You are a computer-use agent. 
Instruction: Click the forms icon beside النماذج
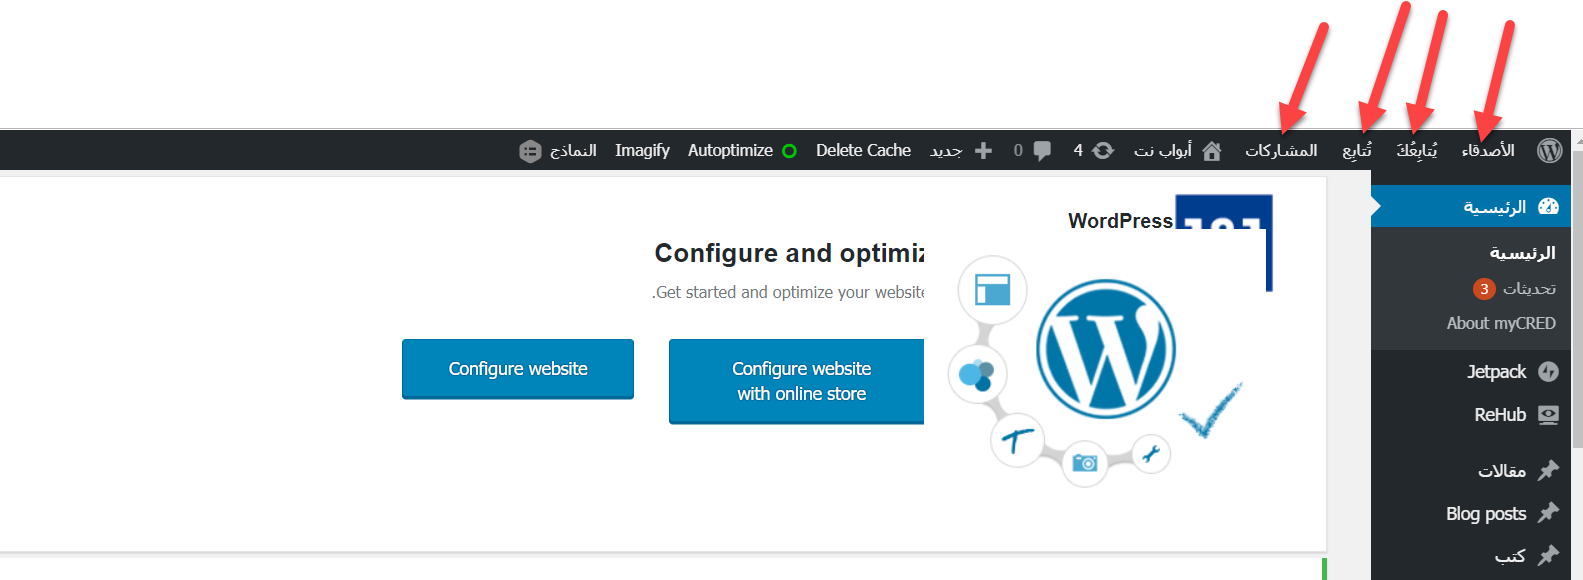(530, 151)
